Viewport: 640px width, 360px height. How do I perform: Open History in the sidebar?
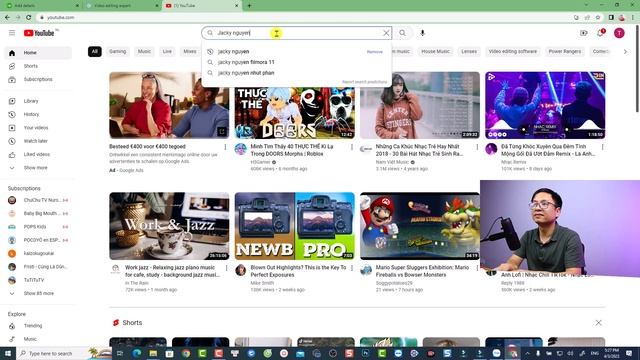click(x=38, y=114)
